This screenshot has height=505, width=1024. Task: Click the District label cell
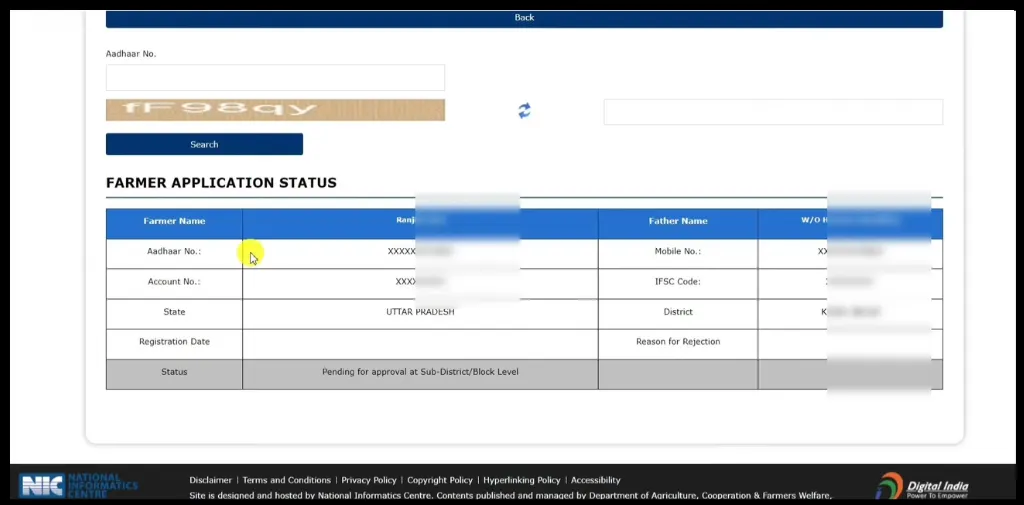pos(678,312)
